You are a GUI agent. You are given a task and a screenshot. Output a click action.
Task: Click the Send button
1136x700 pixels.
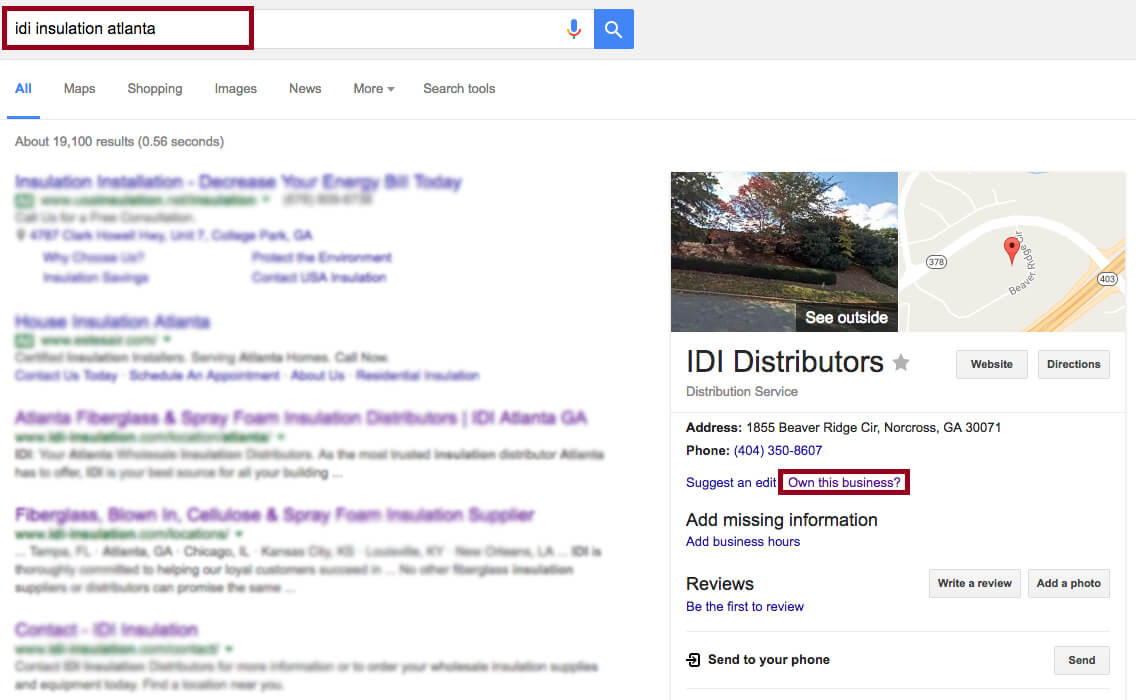tap(1082, 660)
